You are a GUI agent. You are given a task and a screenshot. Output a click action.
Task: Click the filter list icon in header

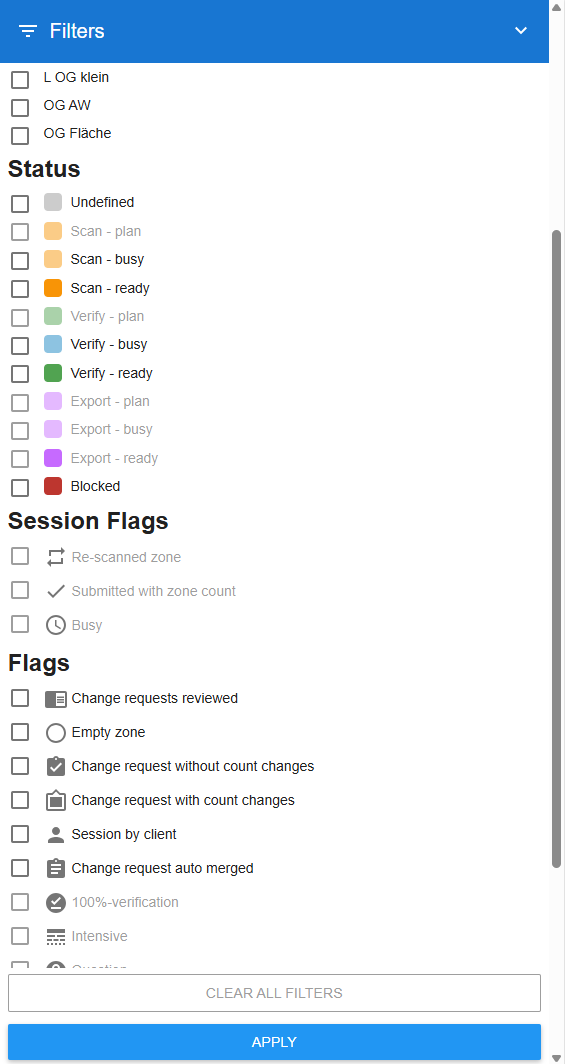coord(28,31)
